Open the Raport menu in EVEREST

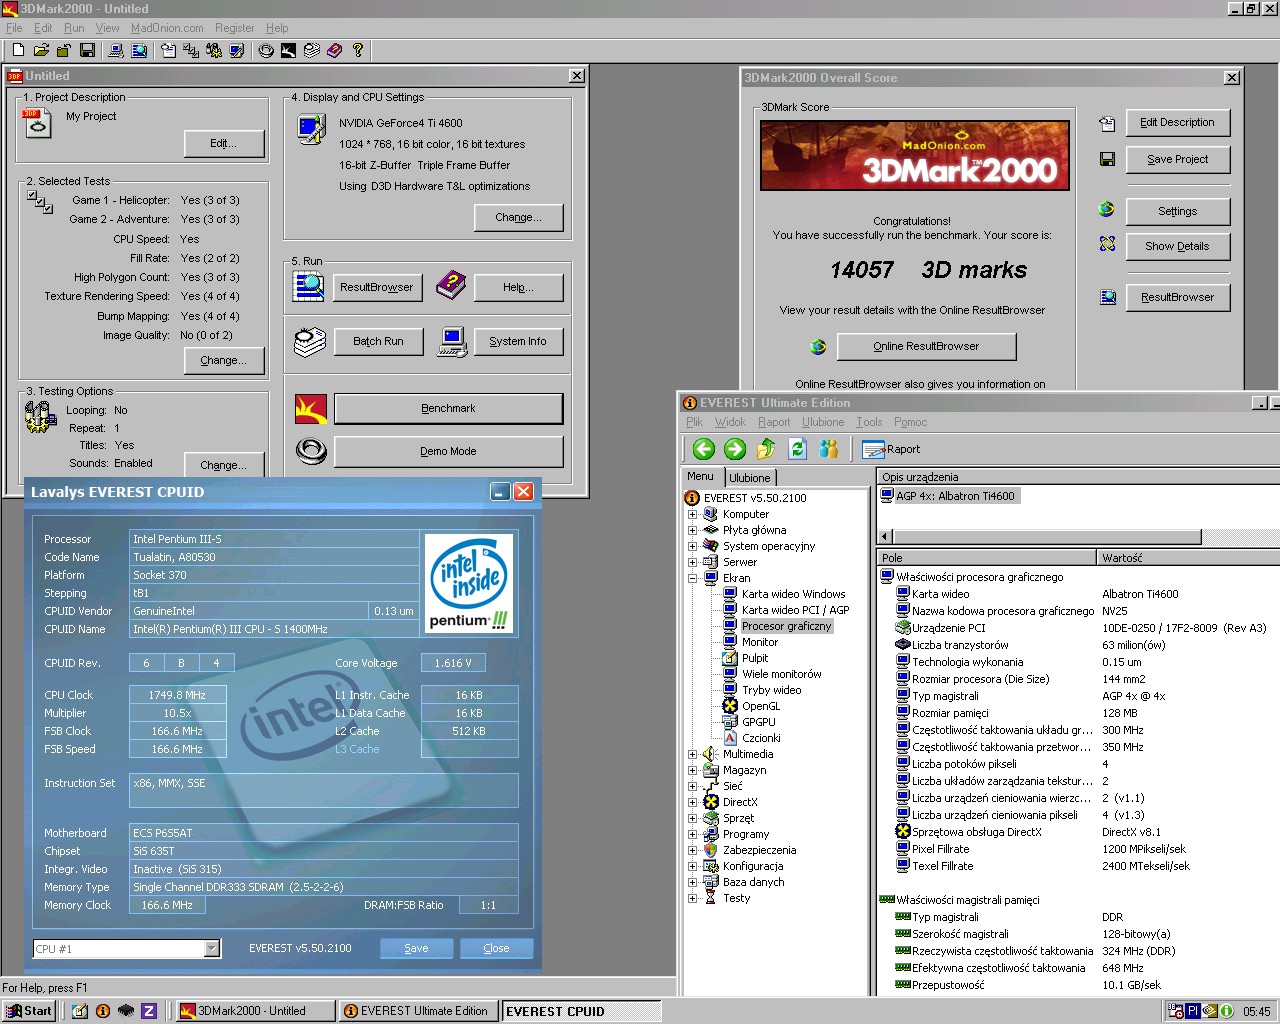tap(774, 422)
